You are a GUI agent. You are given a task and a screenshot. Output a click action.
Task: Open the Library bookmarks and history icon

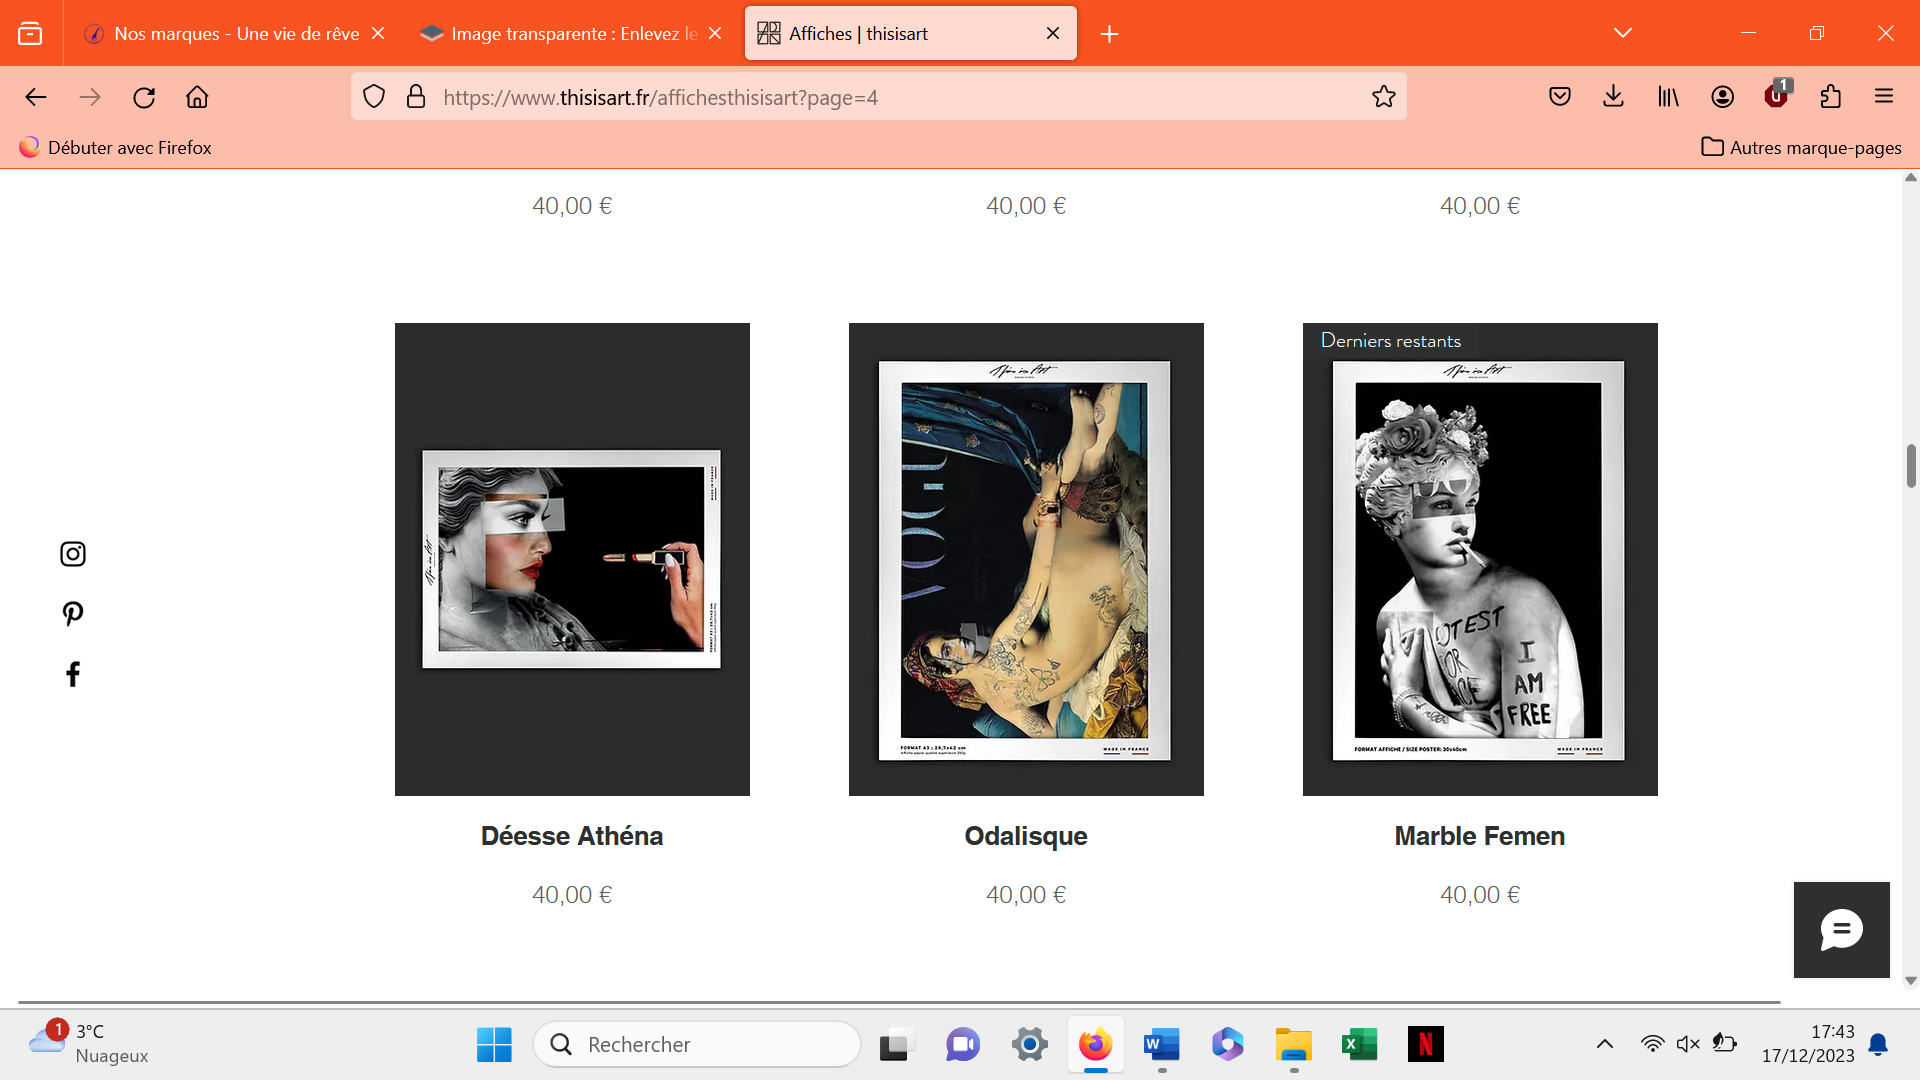1668,97
